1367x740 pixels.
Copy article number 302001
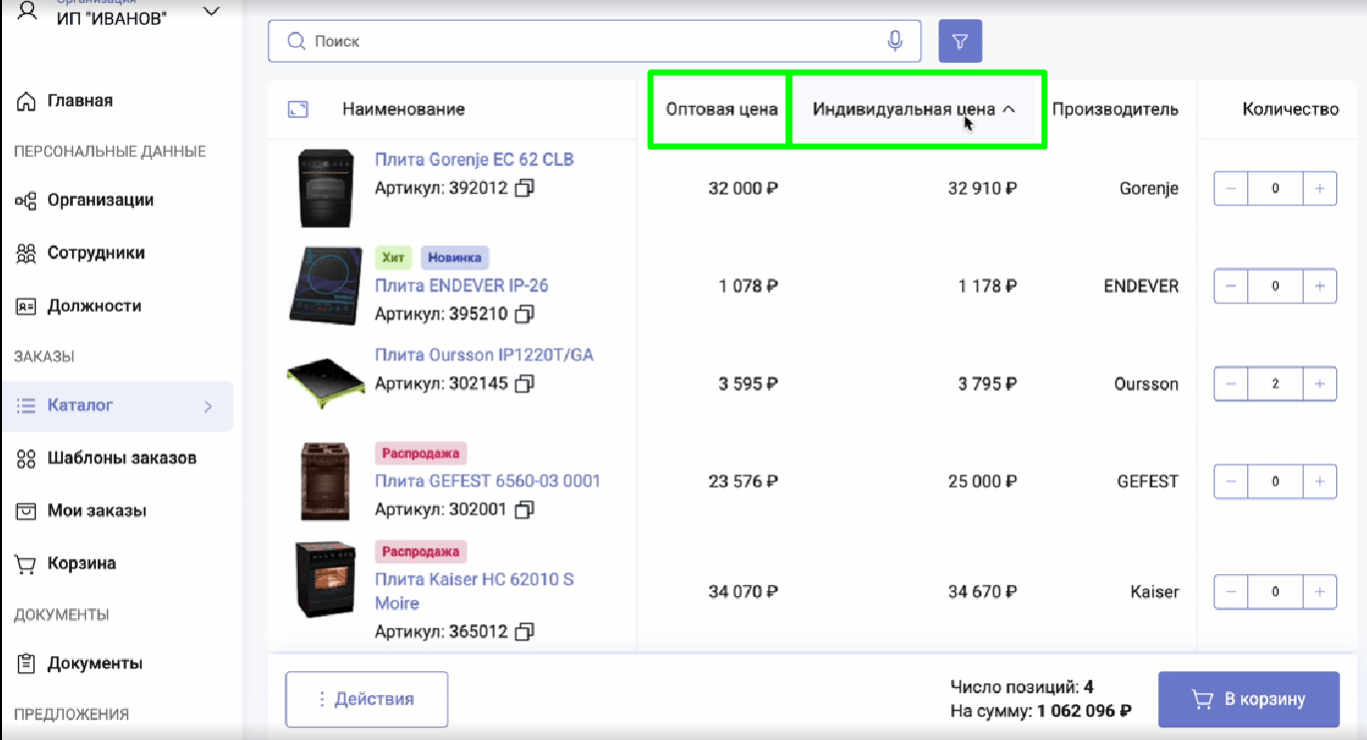point(525,510)
